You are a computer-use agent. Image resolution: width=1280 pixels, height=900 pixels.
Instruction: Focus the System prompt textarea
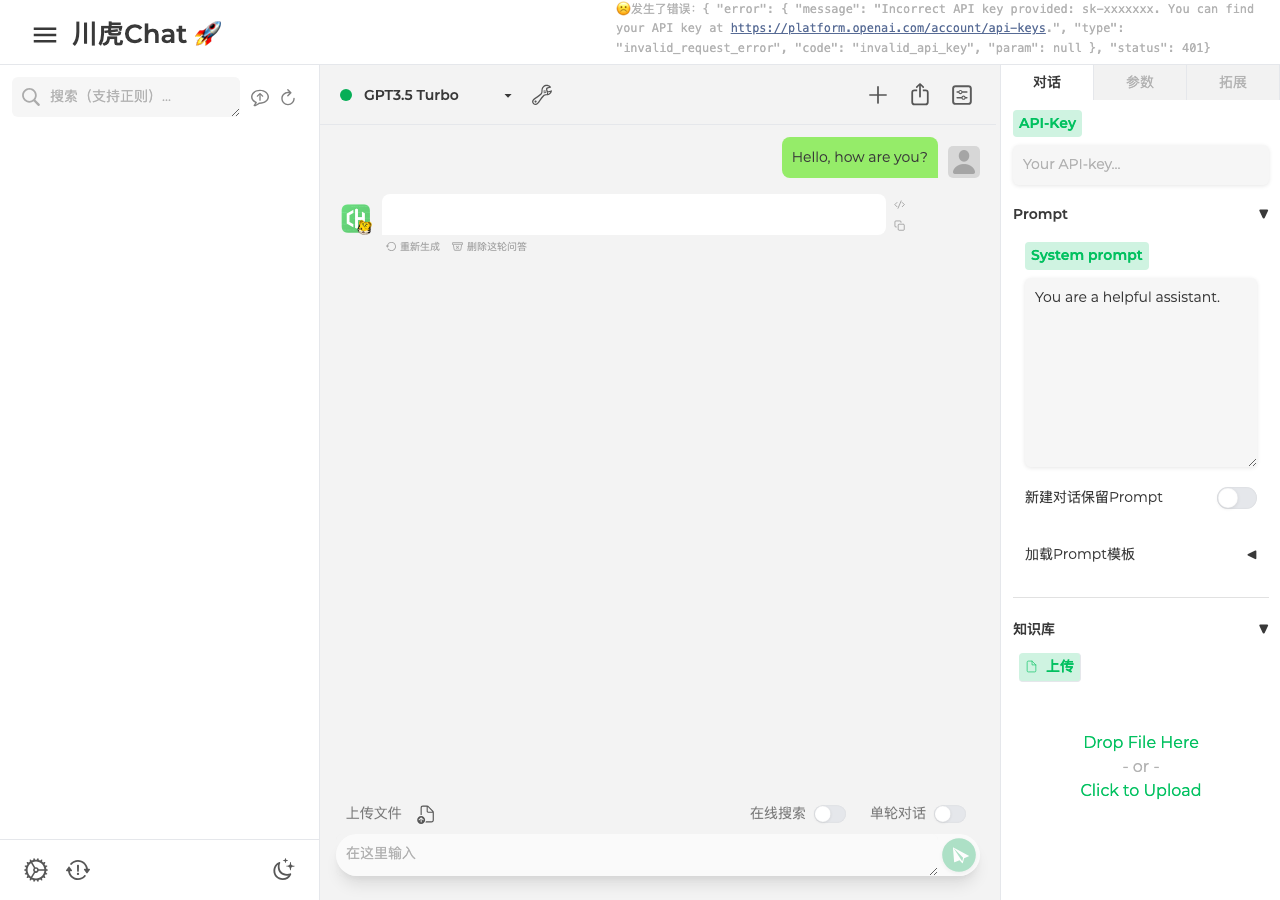(1141, 372)
